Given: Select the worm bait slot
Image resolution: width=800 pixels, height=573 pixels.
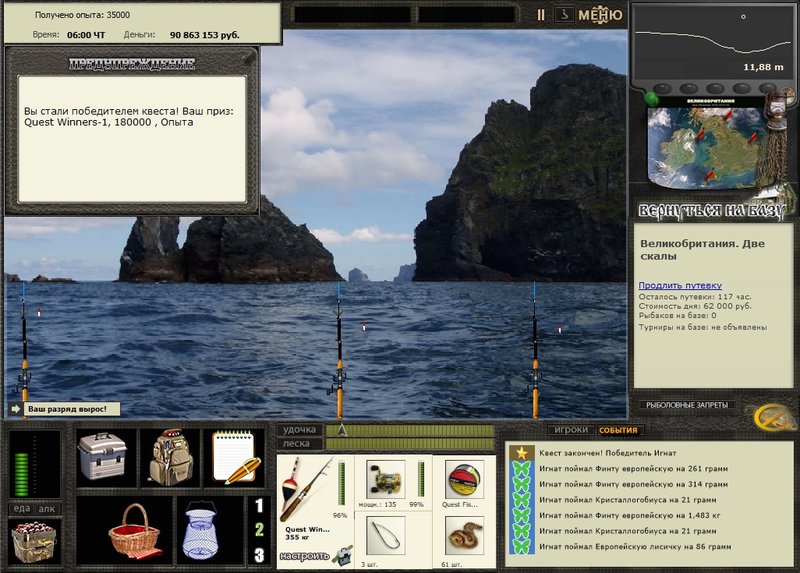Looking at the screenshot, I should coord(464,536).
